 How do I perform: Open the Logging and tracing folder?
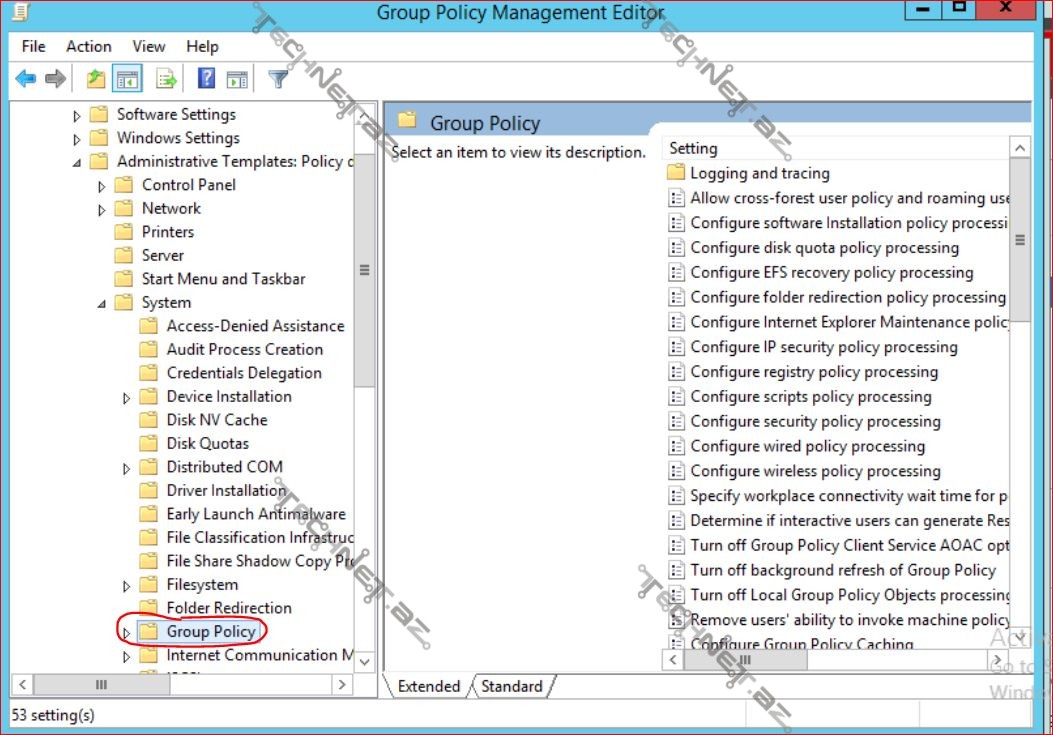[759, 173]
